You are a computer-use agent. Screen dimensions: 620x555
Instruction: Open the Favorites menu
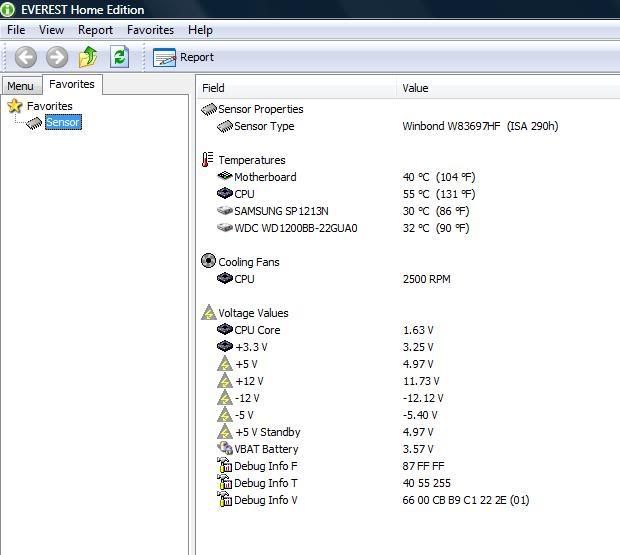150,30
